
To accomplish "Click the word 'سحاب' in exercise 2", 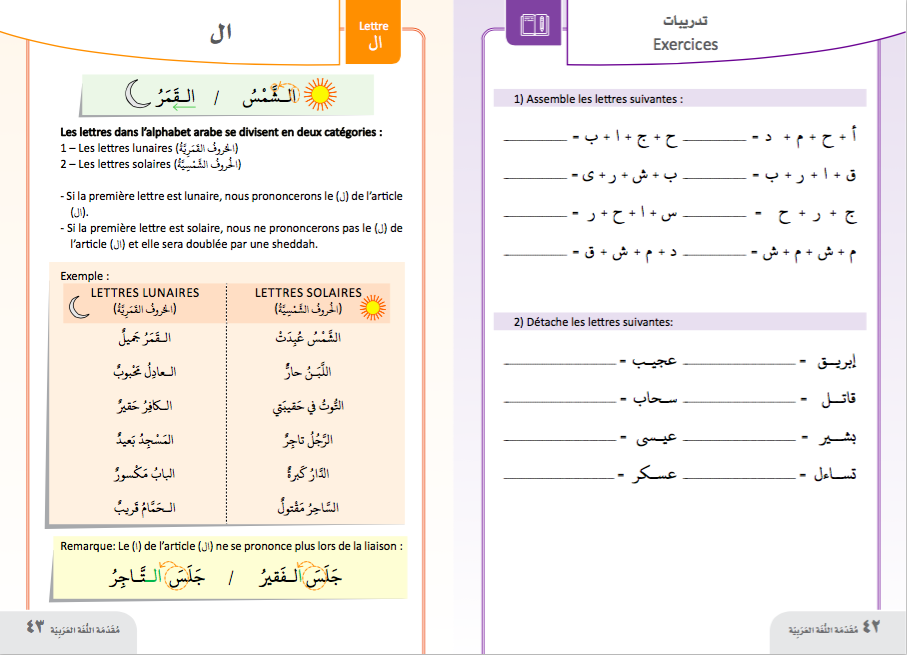I will point(655,399).
